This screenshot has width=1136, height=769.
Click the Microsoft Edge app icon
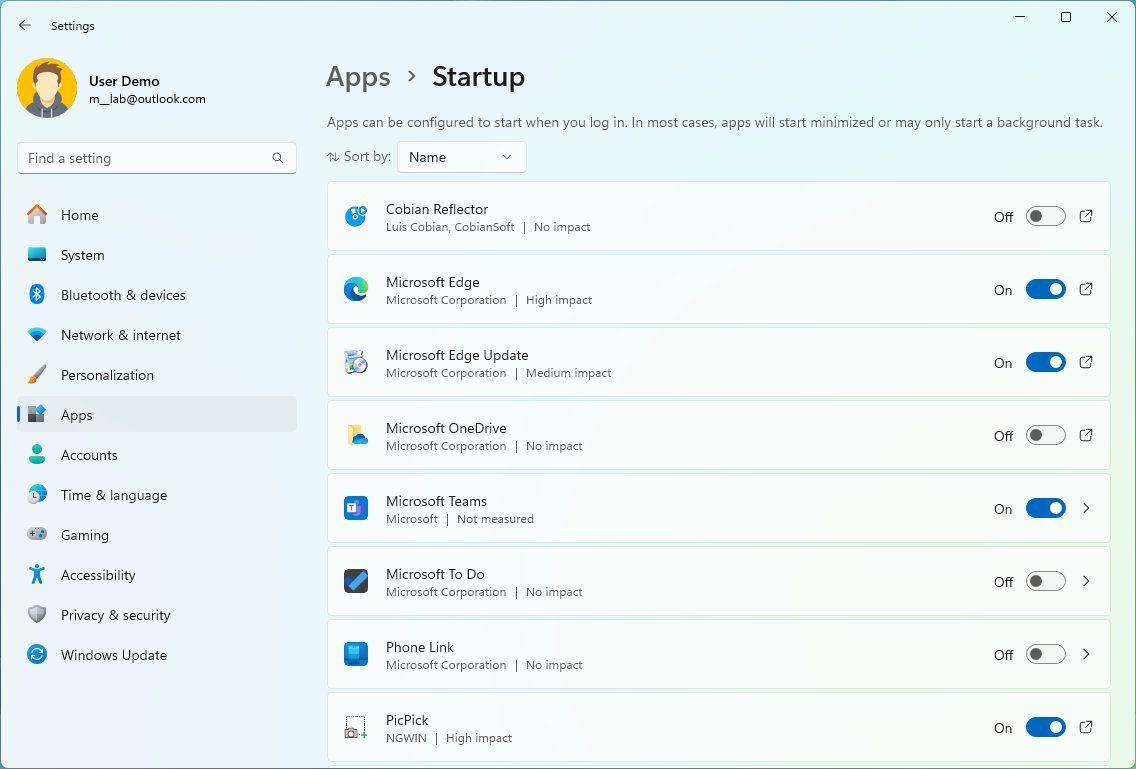pyautogui.click(x=355, y=289)
